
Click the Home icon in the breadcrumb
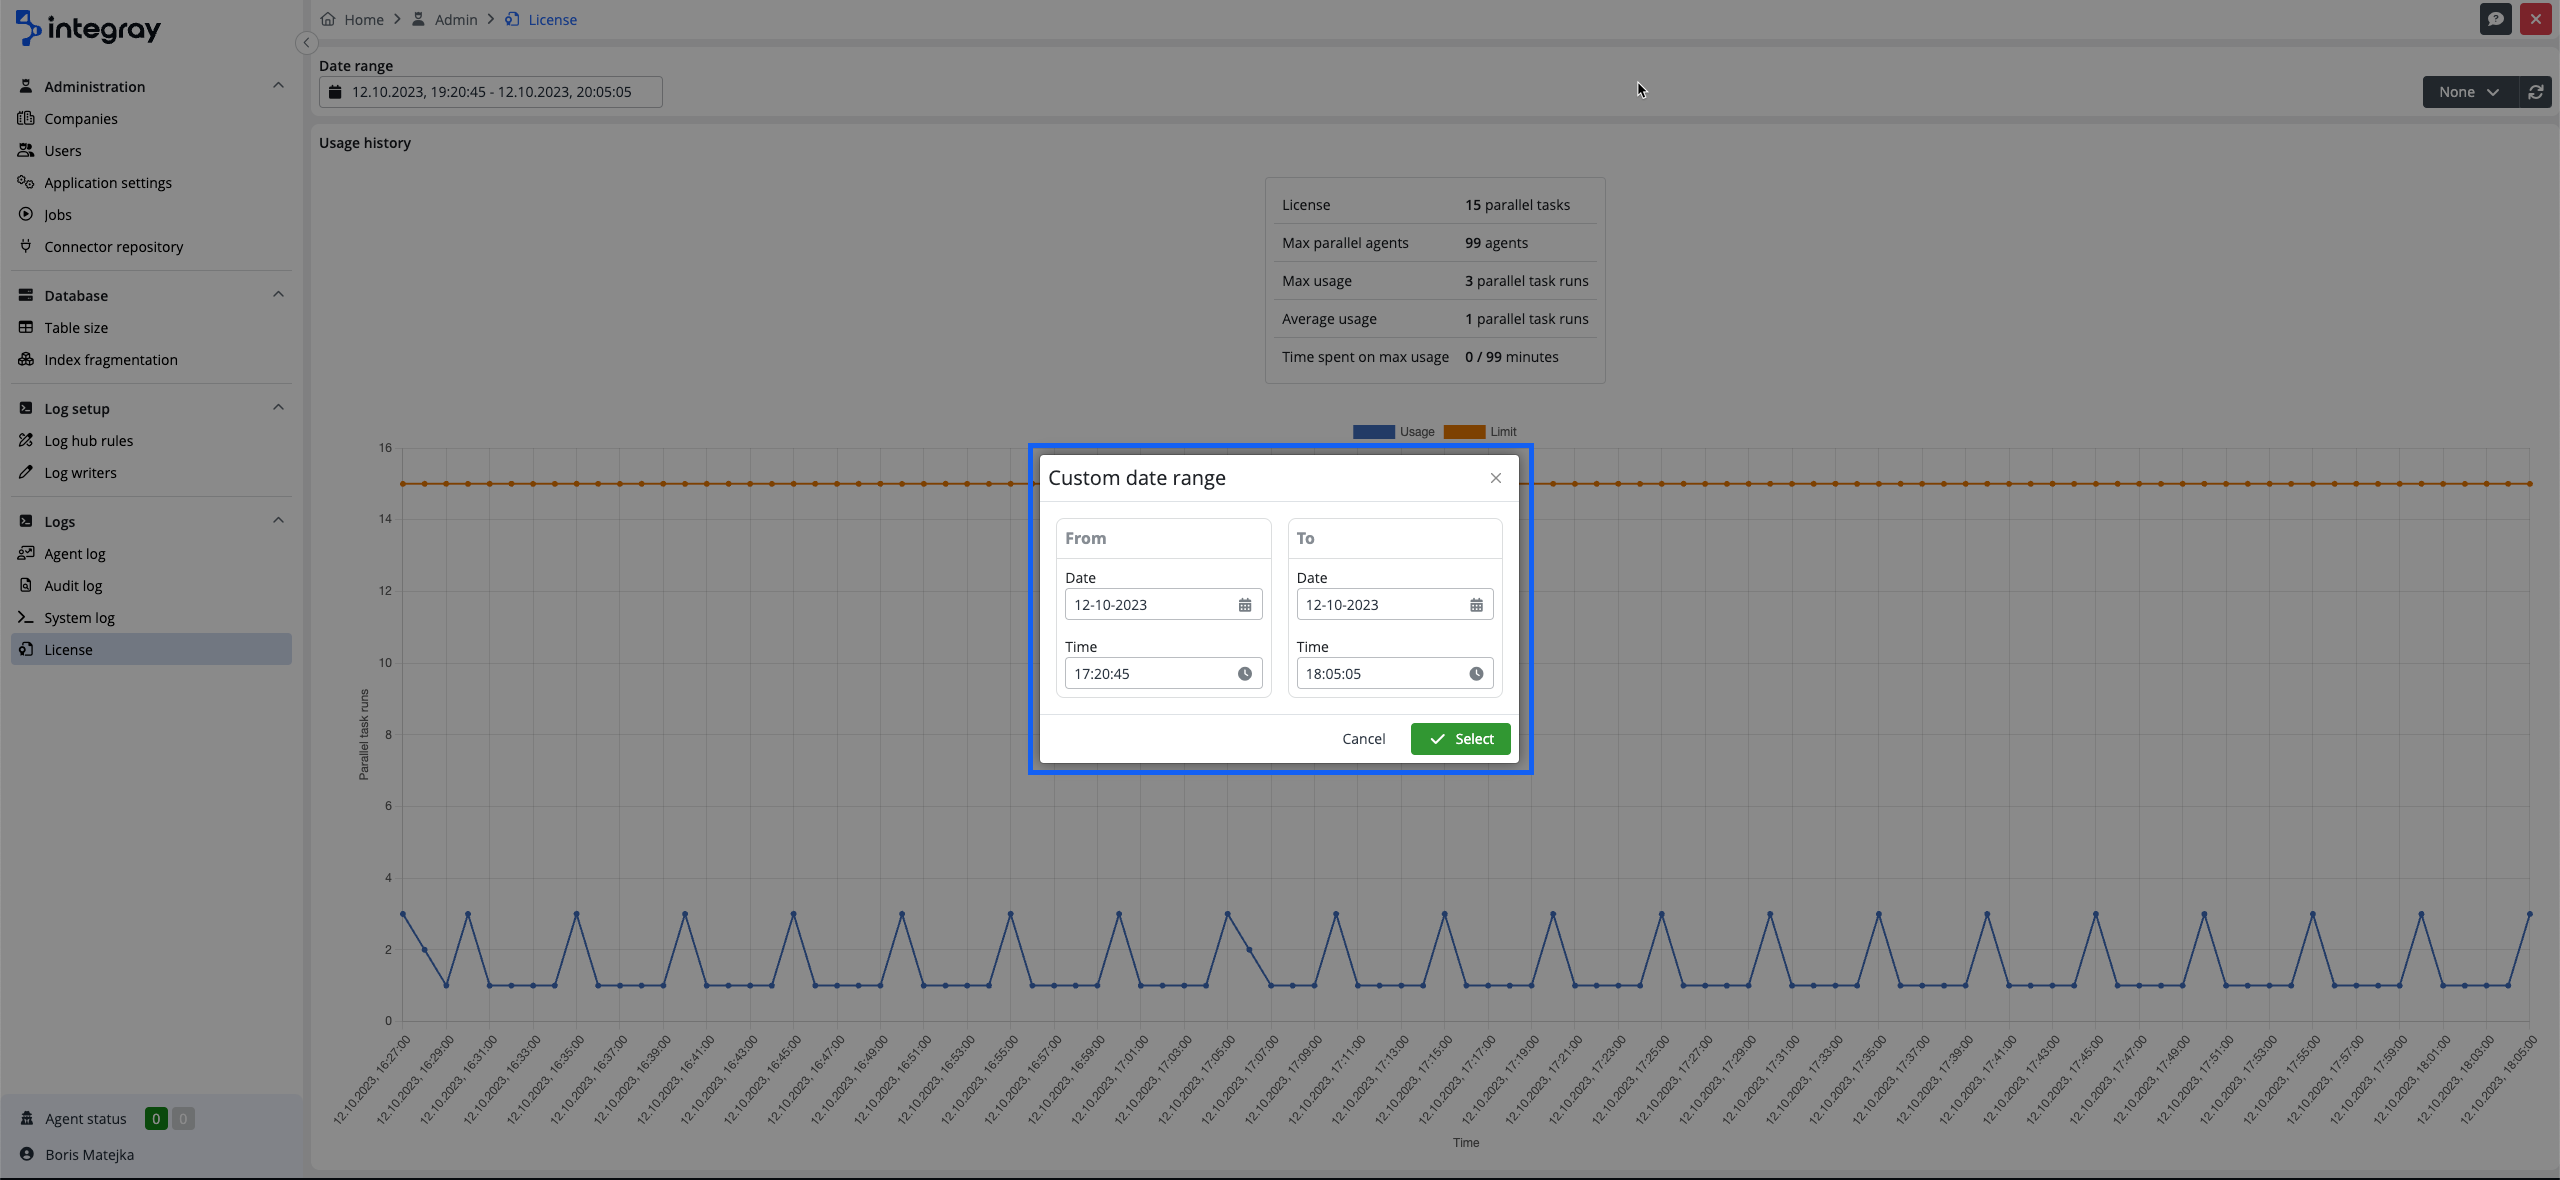(x=328, y=19)
